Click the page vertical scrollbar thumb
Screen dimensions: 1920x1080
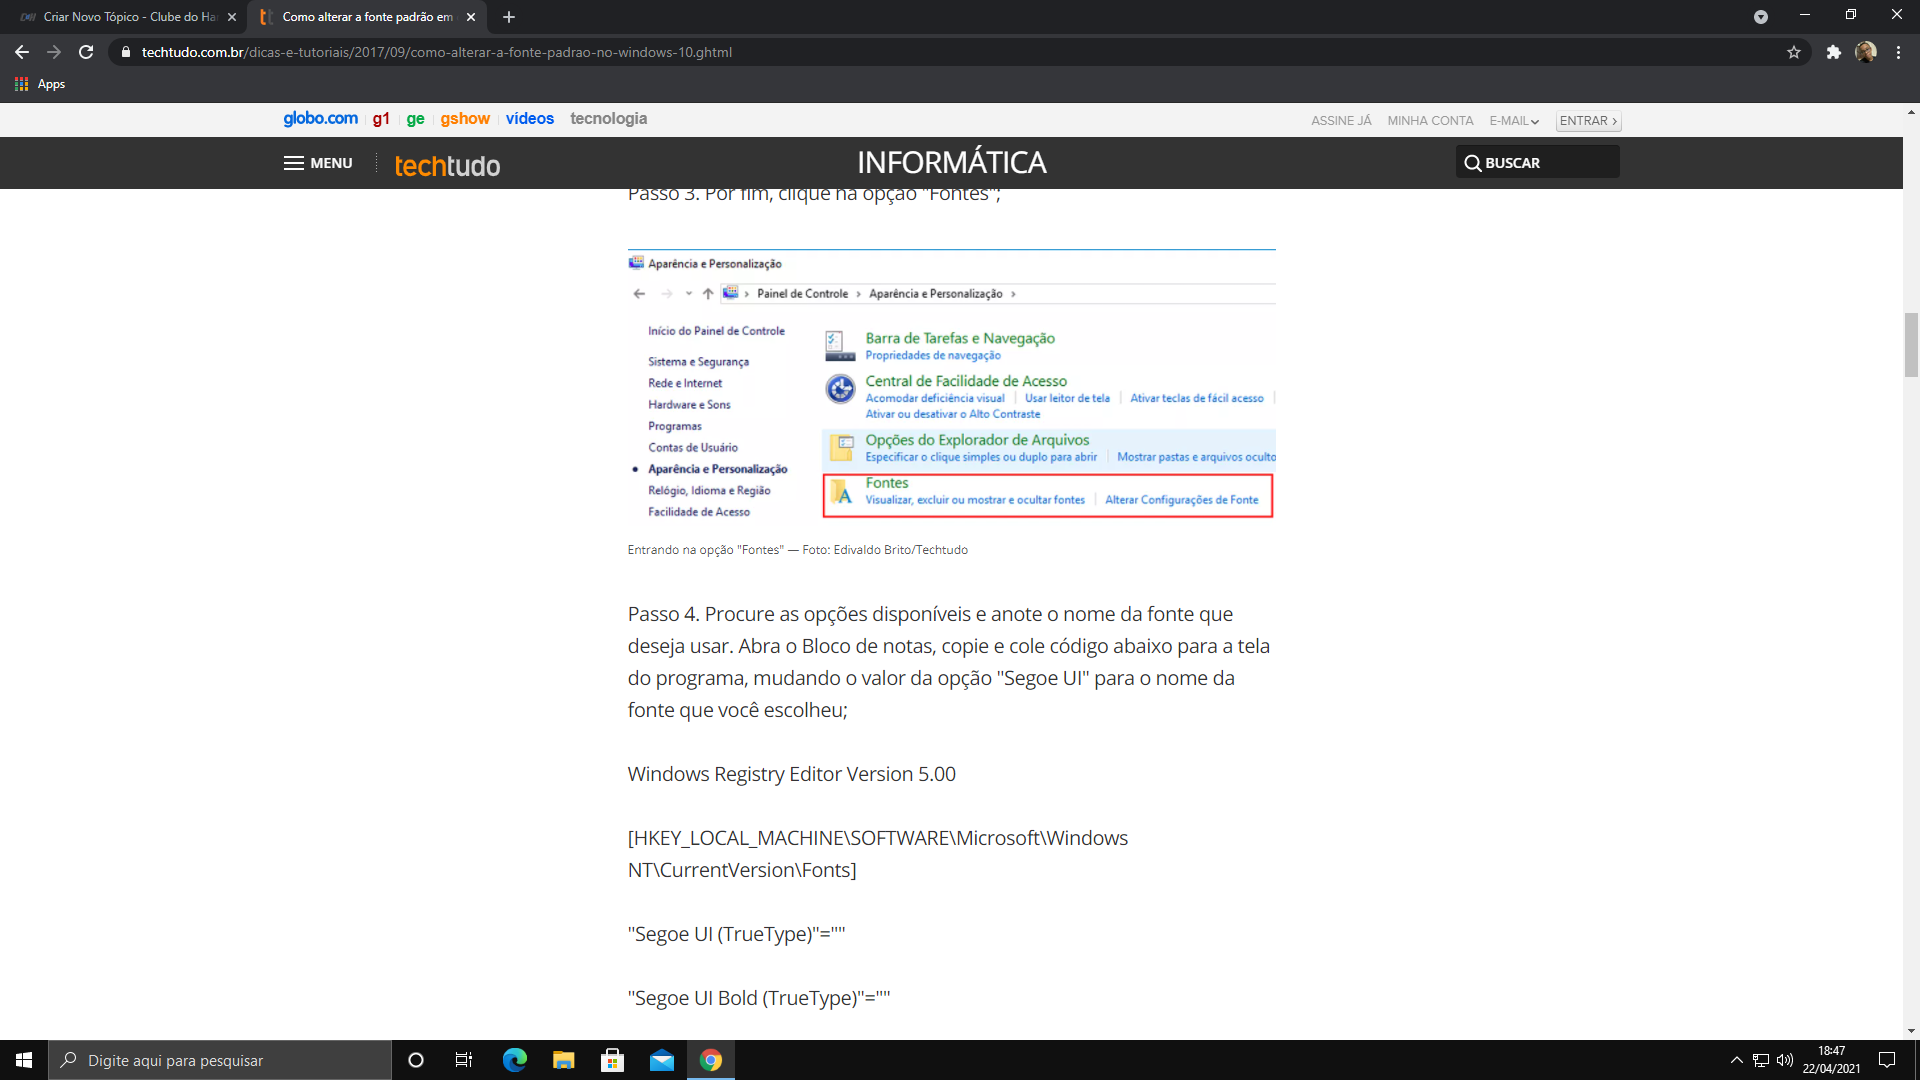[x=1911, y=345]
